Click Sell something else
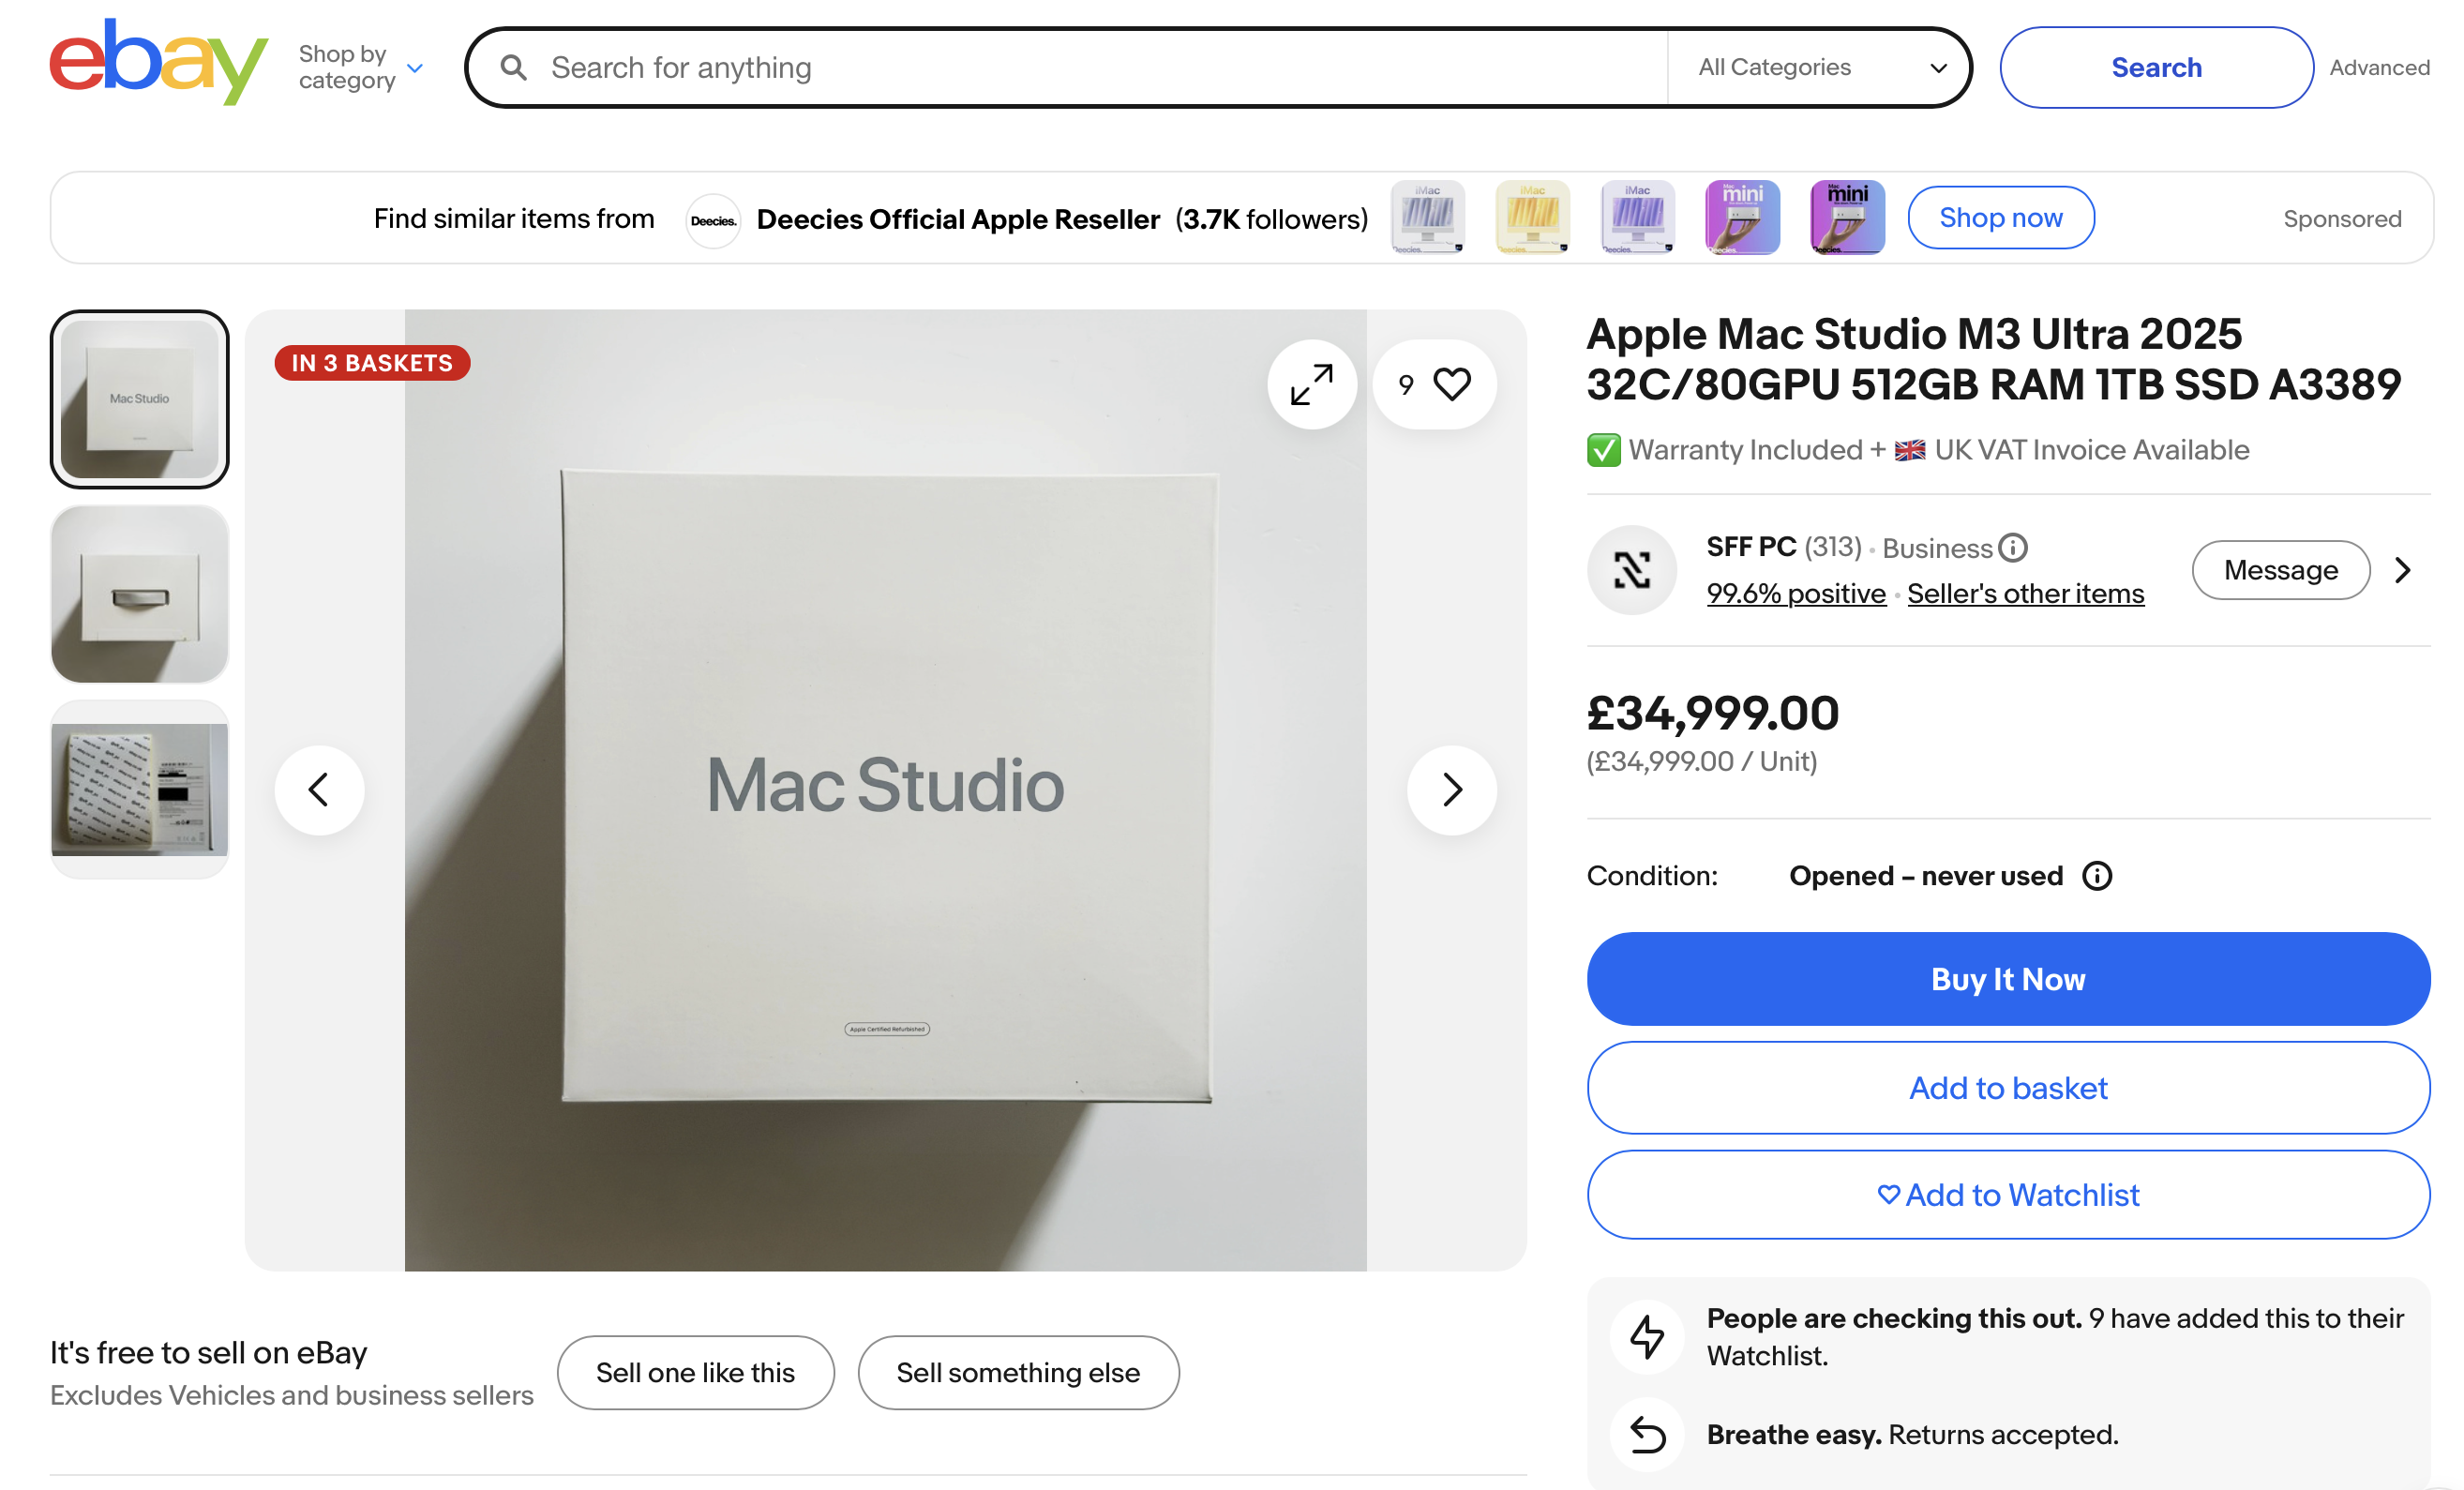Viewport: 2464px width, 1490px height. (1018, 1373)
